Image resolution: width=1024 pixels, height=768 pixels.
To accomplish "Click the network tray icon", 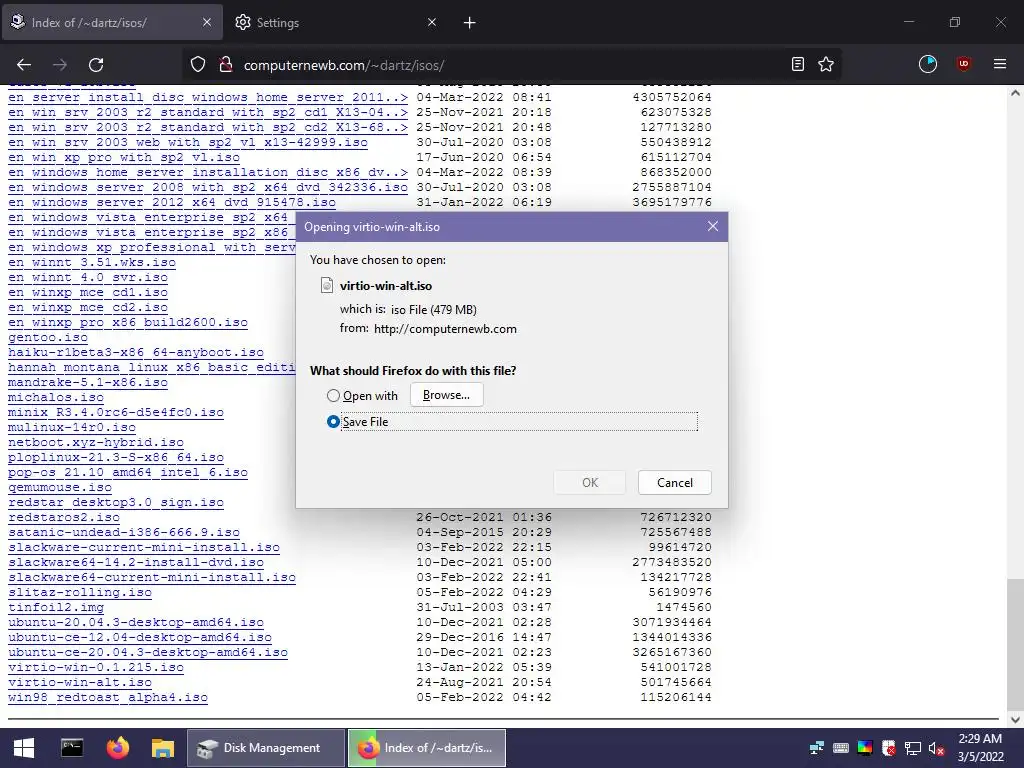I will coord(817,748).
